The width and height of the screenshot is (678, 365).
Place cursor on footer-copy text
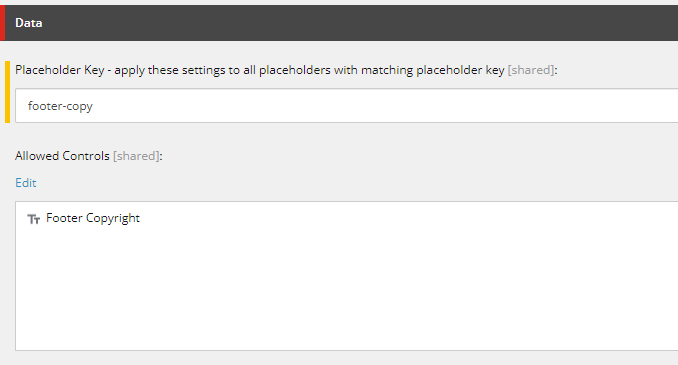coord(60,106)
